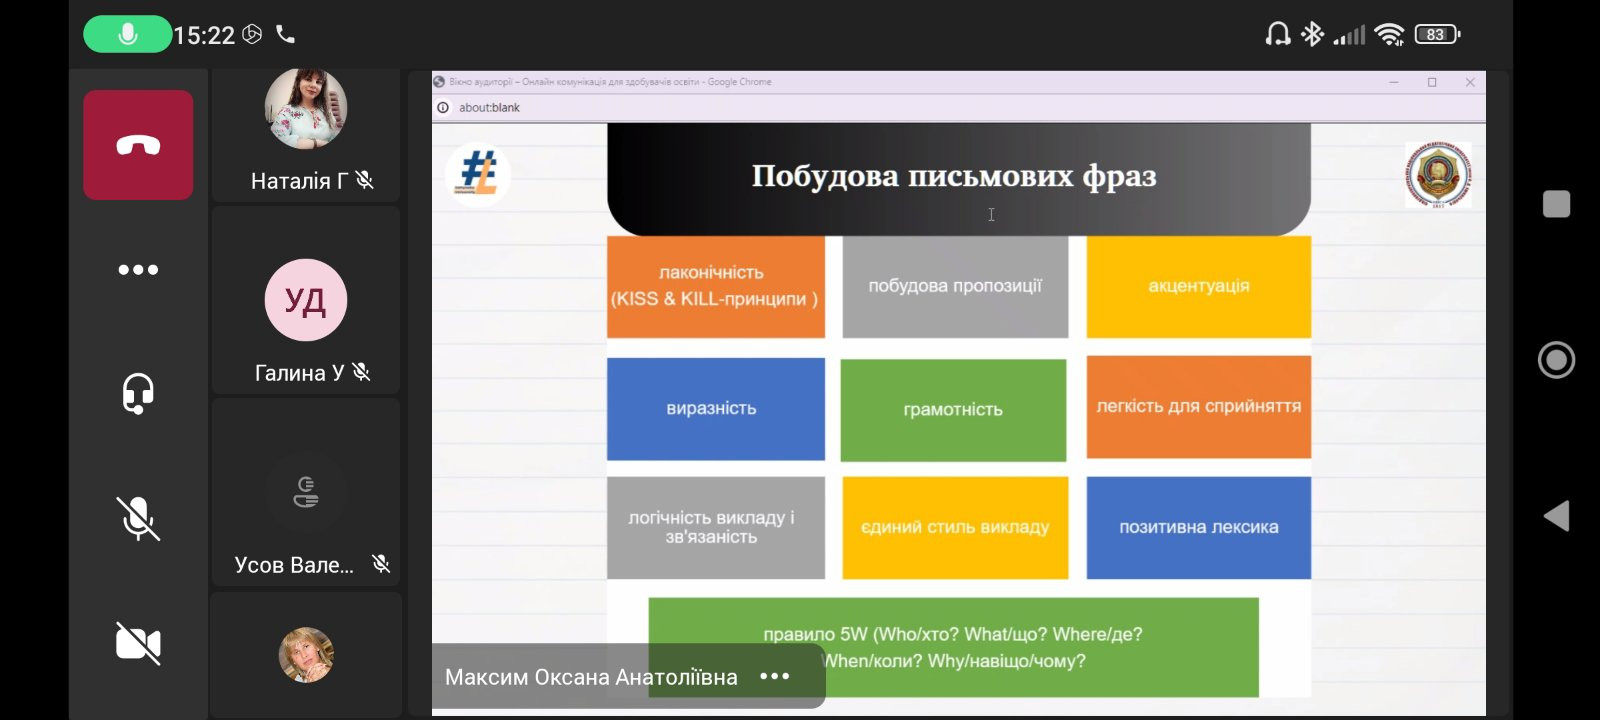Turn on your camera

pyautogui.click(x=138, y=643)
